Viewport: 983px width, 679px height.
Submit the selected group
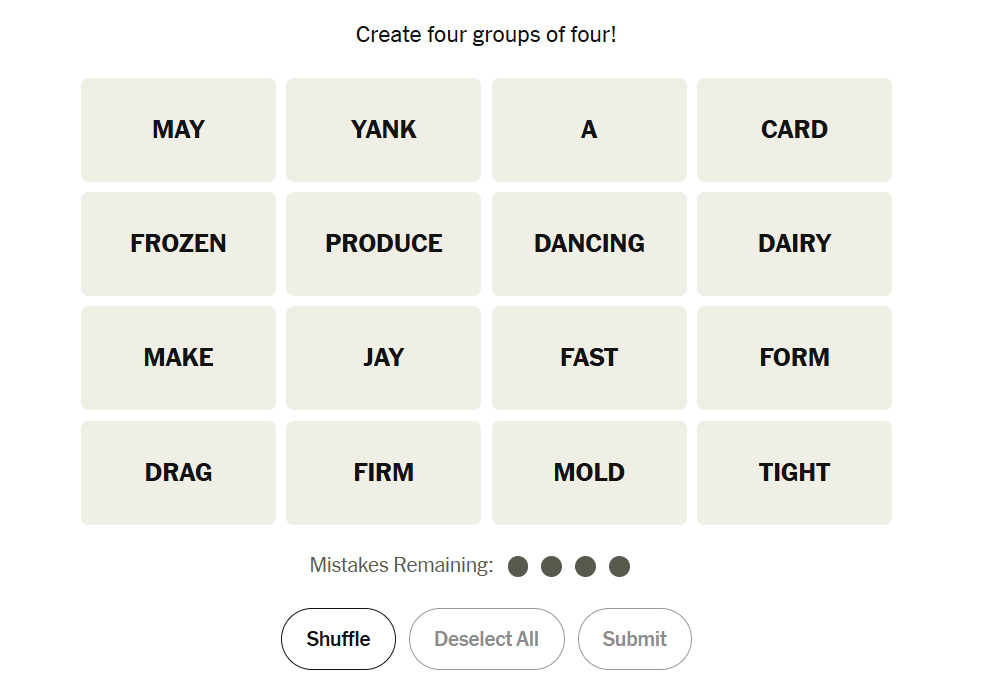[x=635, y=639]
